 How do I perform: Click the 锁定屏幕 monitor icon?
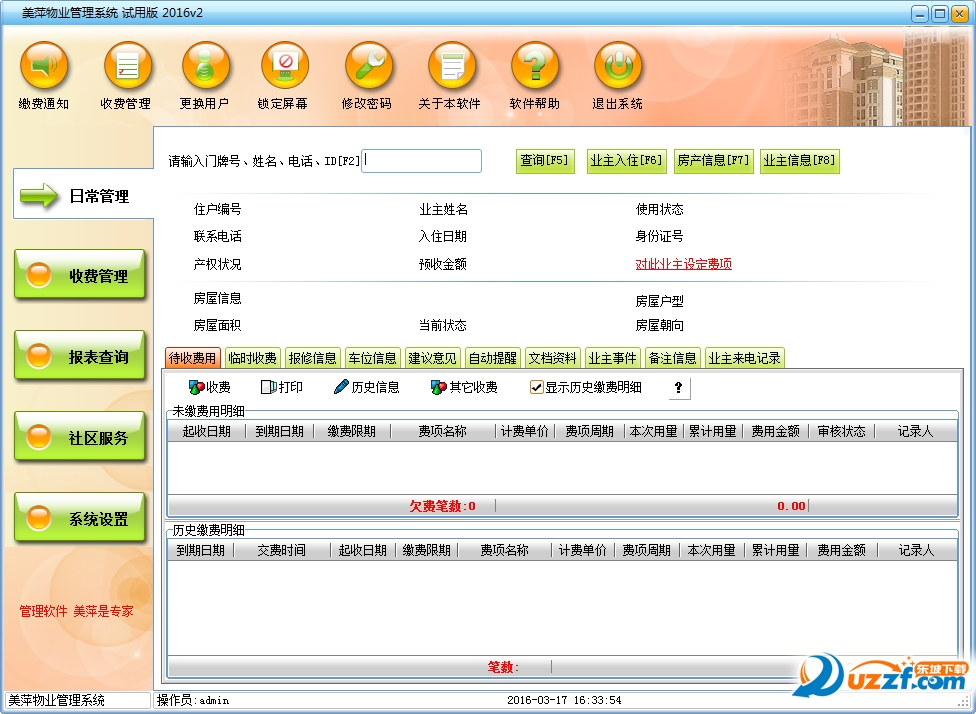coord(284,65)
